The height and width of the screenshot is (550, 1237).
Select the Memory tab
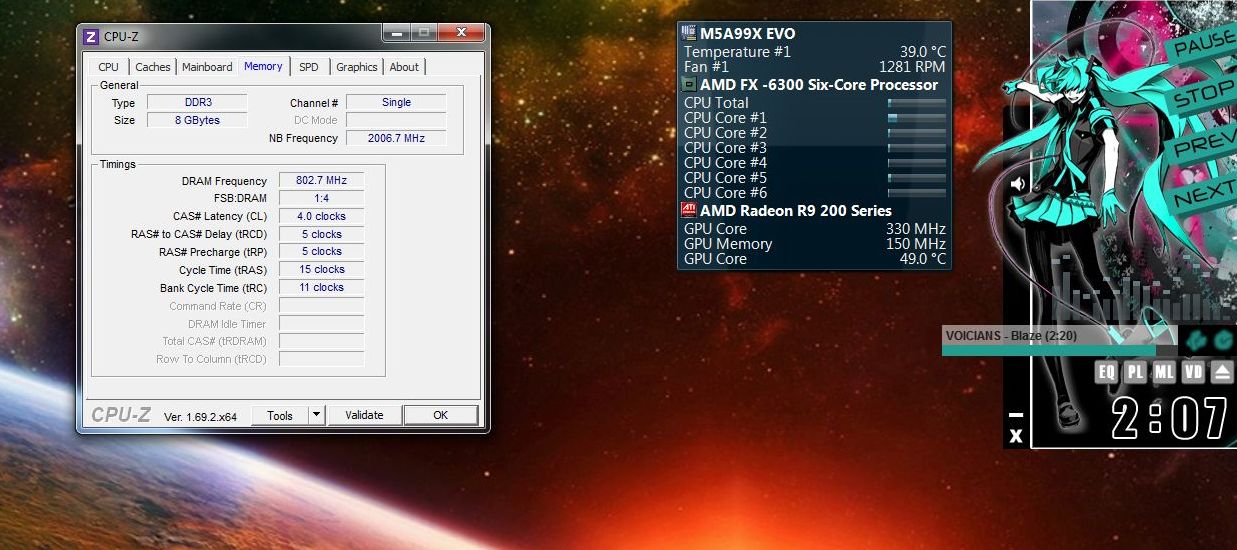(264, 66)
